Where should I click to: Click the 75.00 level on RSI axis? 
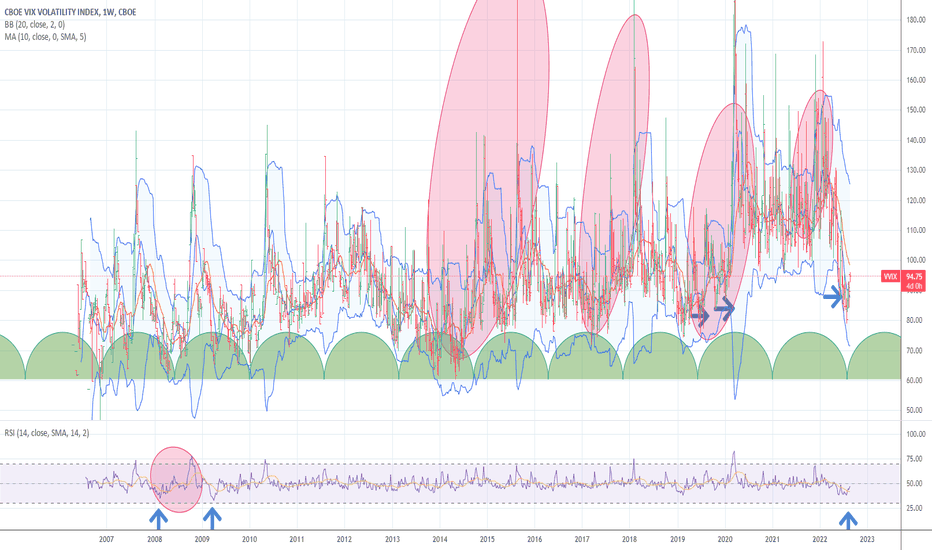pyautogui.click(x=916, y=459)
